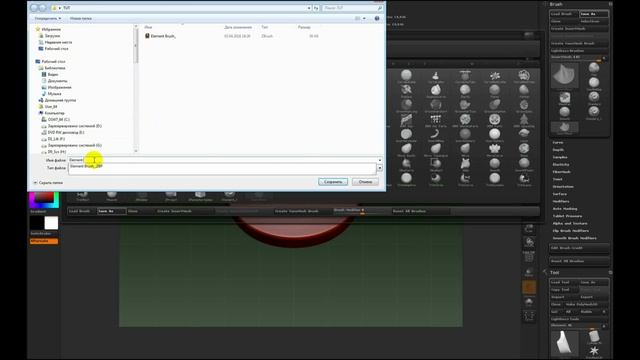Select the cylinder tool thumbnail
The width and height of the screenshot is (640, 360).
pyautogui.click(x=594, y=337)
